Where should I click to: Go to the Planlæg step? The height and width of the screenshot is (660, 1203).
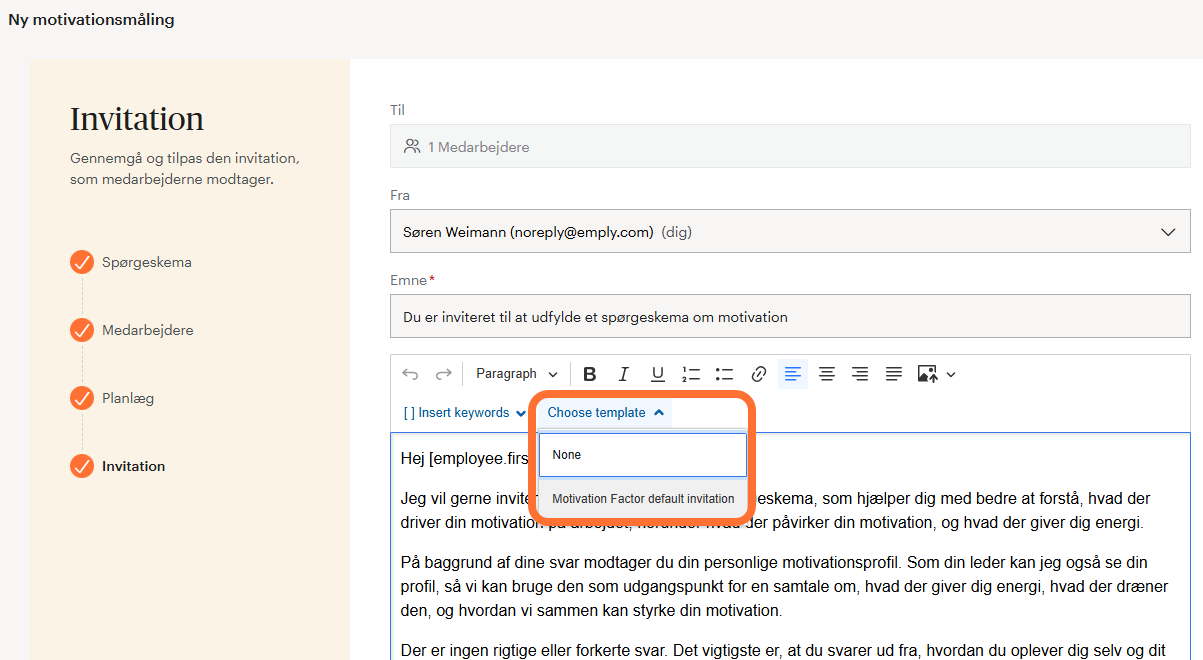pos(128,399)
